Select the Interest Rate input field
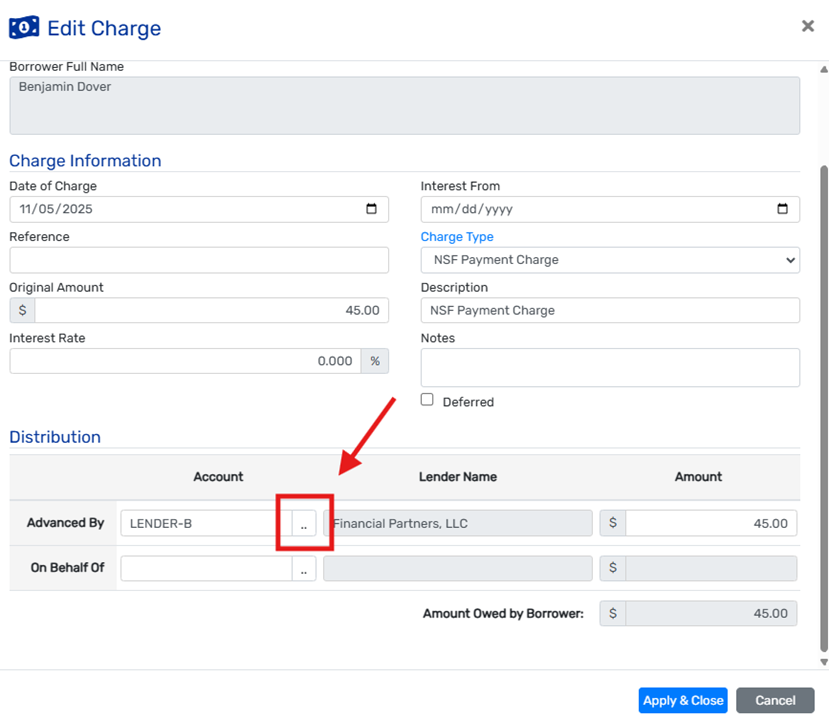Viewport: 829px width, 720px height. [x=185, y=361]
